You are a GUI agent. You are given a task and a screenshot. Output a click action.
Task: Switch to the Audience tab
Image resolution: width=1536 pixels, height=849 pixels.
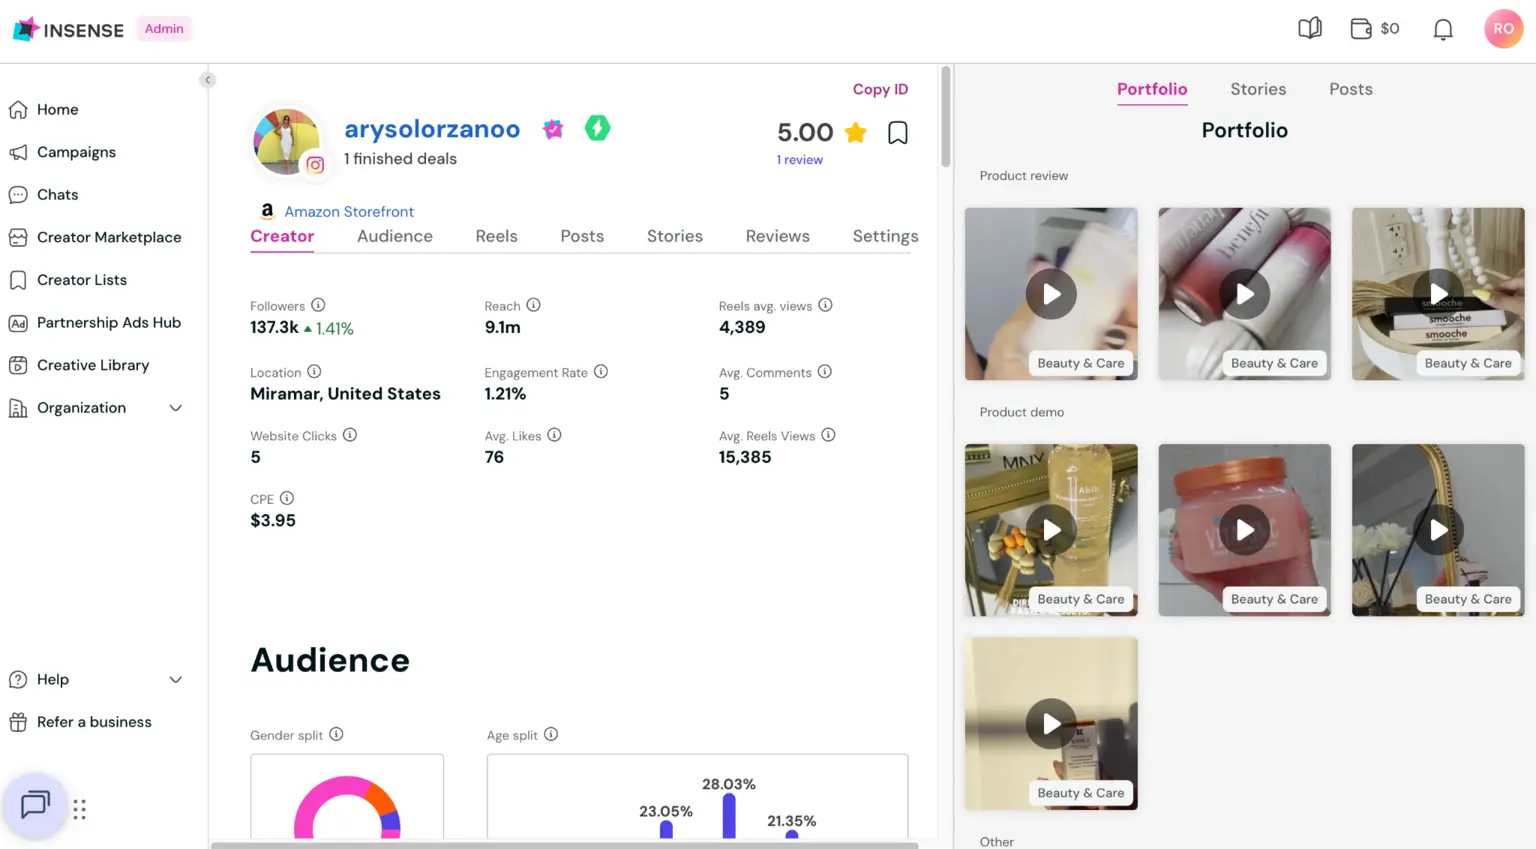tap(395, 236)
